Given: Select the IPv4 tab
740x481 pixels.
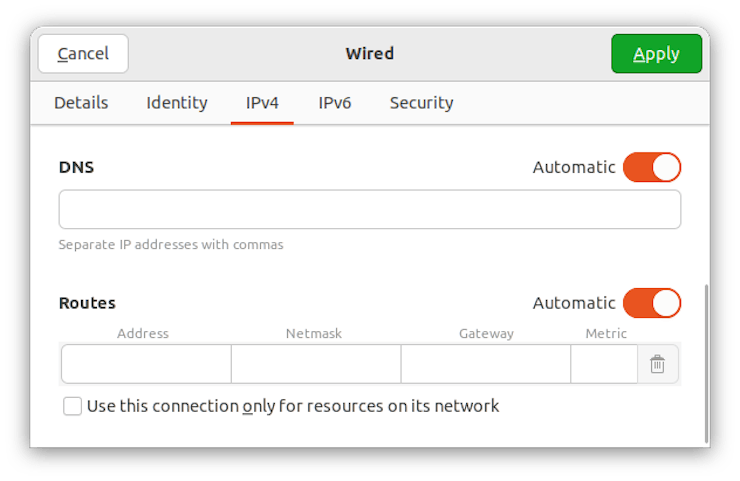Looking at the screenshot, I should pos(262,103).
